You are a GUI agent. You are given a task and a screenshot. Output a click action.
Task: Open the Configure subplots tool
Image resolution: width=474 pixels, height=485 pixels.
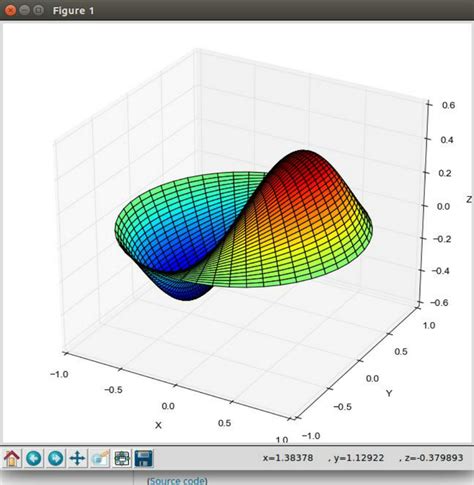click(x=122, y=458)
